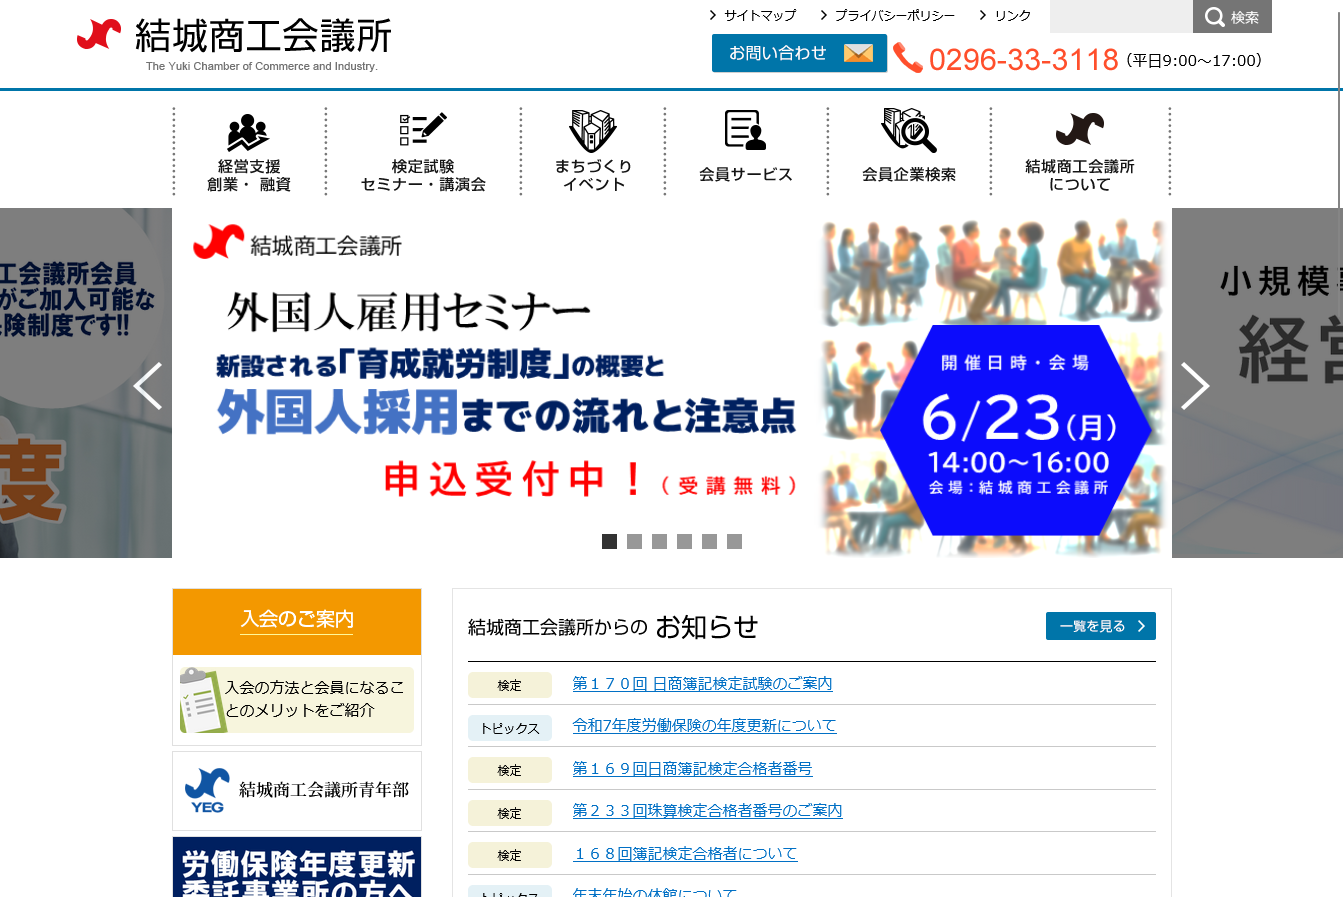Open the プライバシーポリシー link
Screen dimensions: 1343x897
[x=893, y=16]
